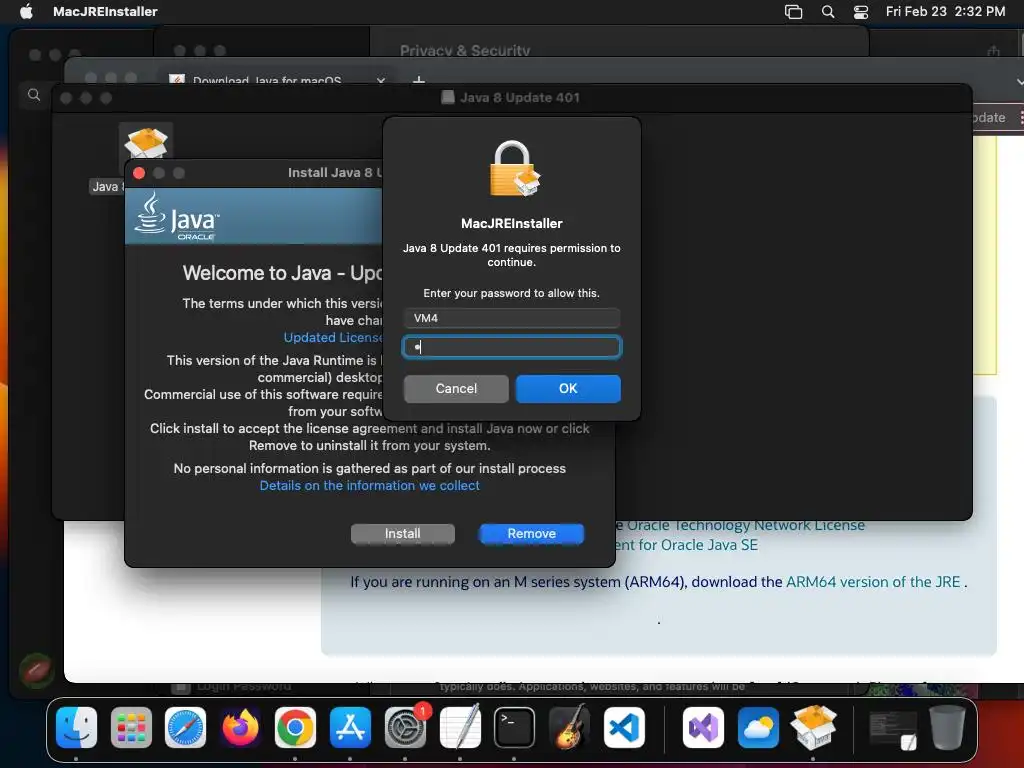Open the Weather app from the Dock
This screenshot has height=768, width=1024.
coord(758,727)
